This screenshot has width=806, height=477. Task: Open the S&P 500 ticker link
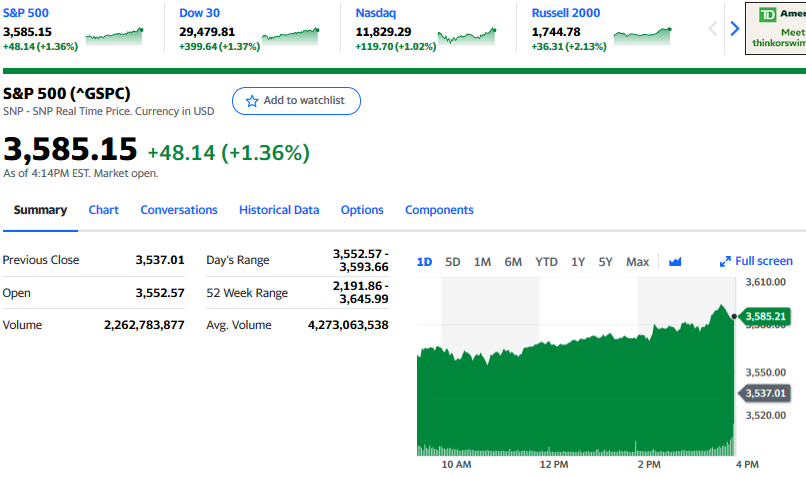[x=26, y=13]
